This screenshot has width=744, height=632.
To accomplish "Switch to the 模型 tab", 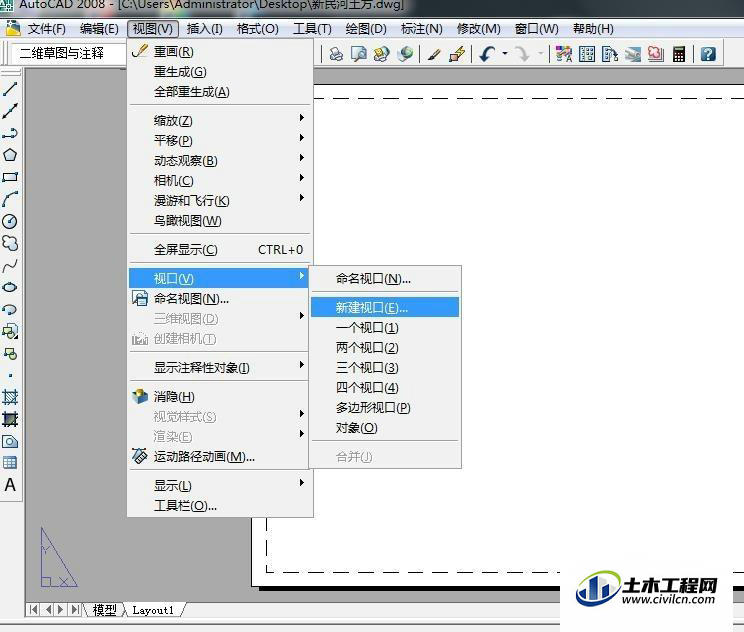I will (x=104, y=610).
